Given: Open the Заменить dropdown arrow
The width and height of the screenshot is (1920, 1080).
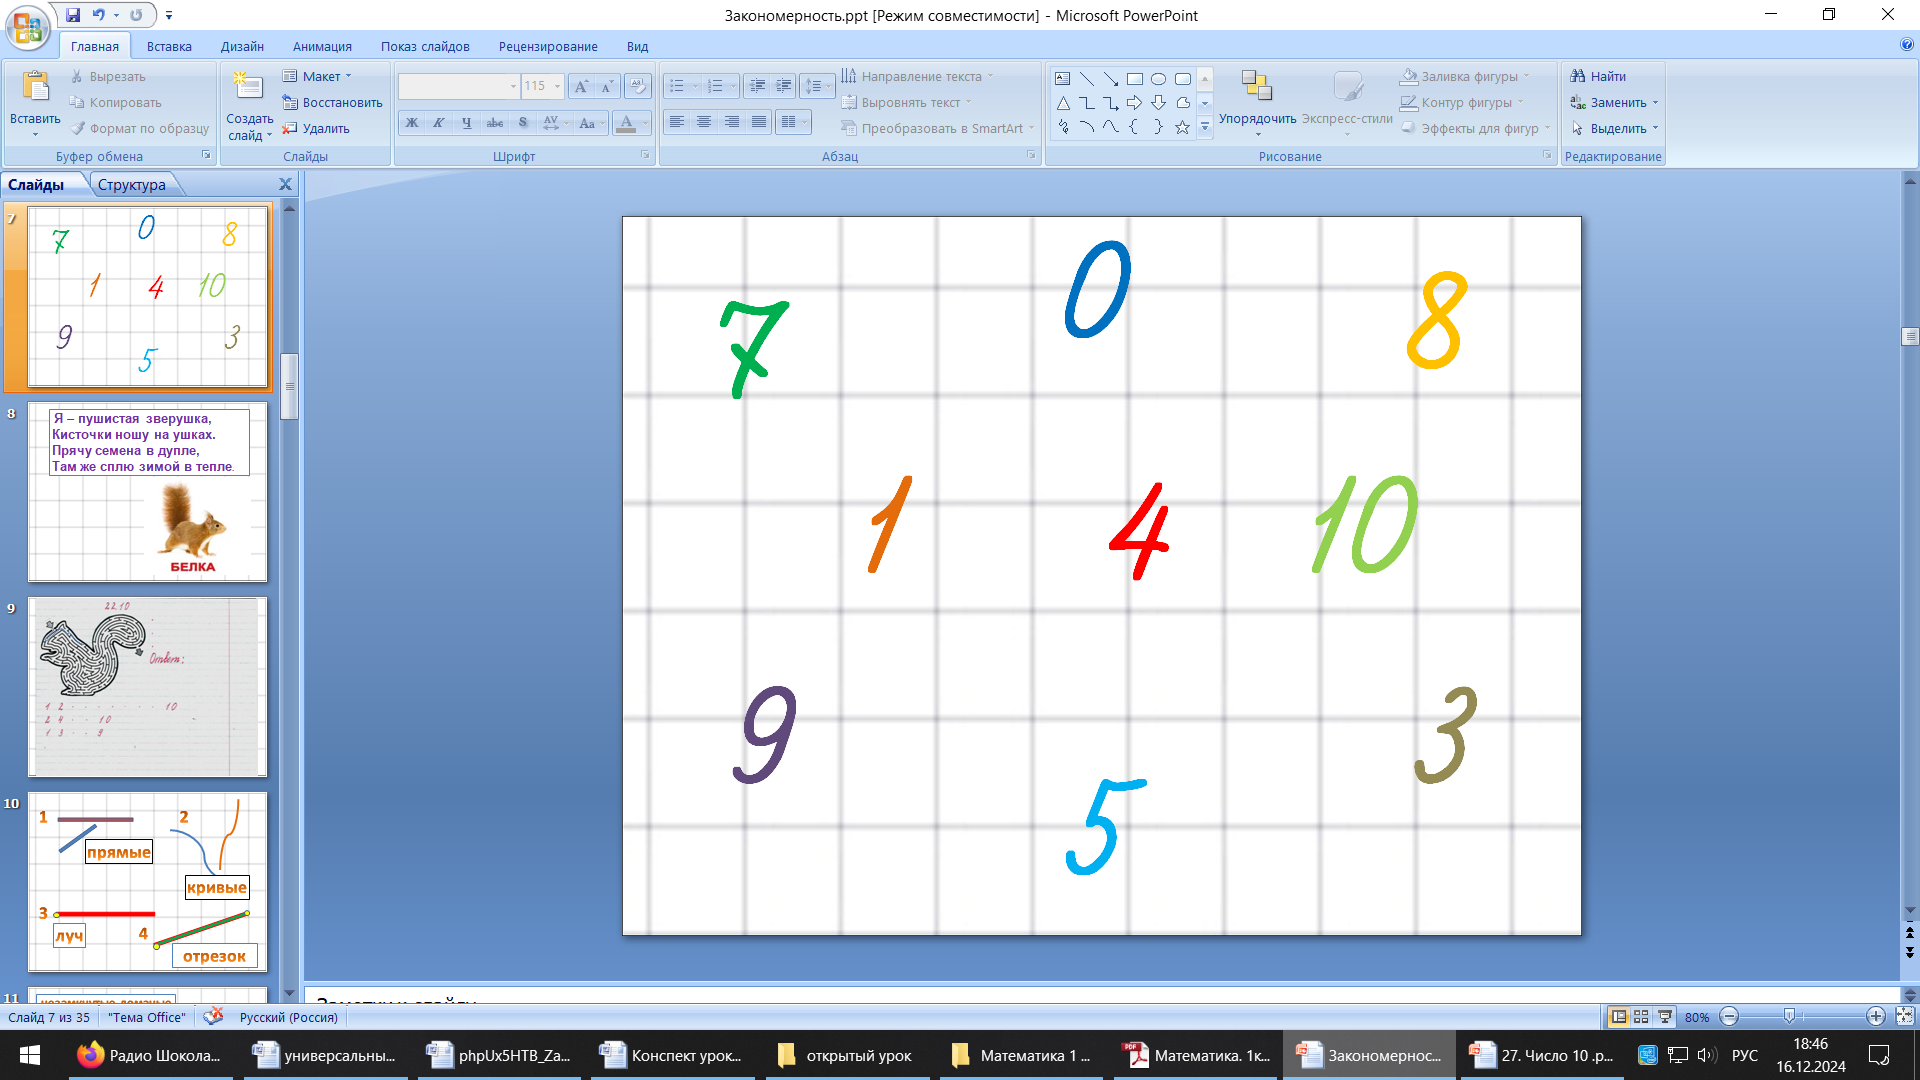Looking at the screenshot, I should click(x=1655, y=102).
